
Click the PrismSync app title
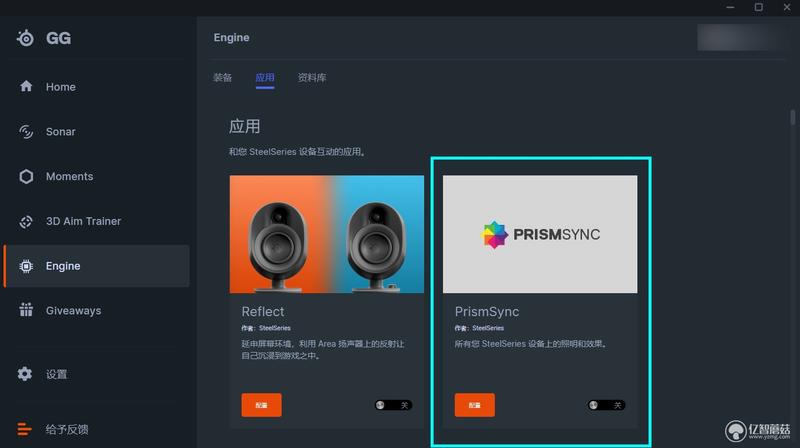[487, 311]
